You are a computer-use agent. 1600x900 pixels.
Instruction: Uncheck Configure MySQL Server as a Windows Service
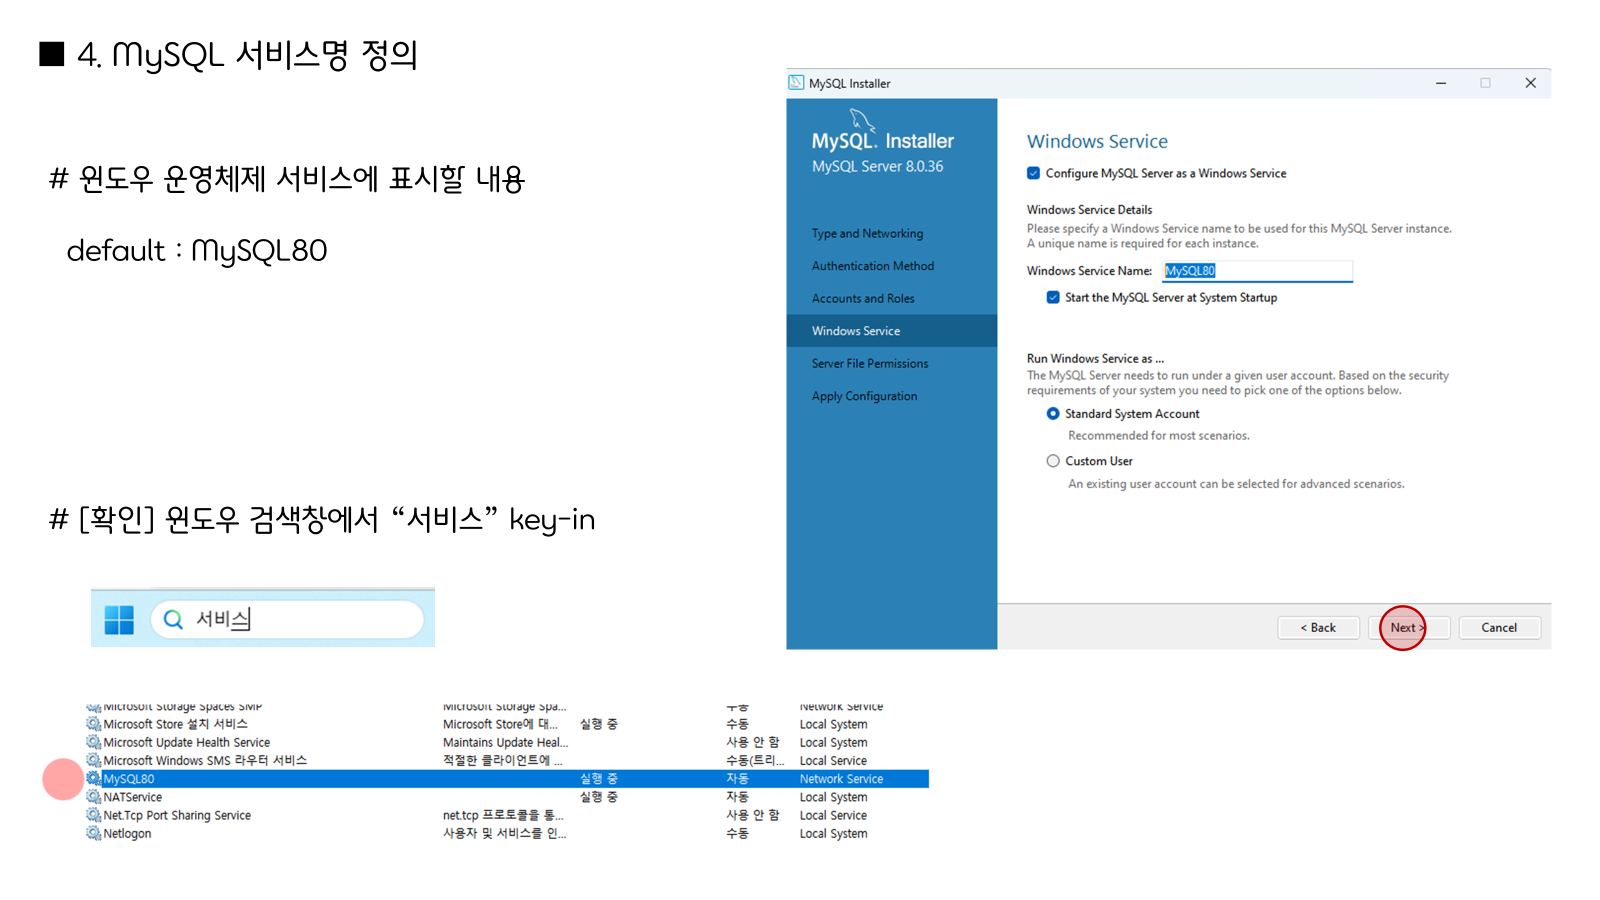click(x=1033, y=173)
